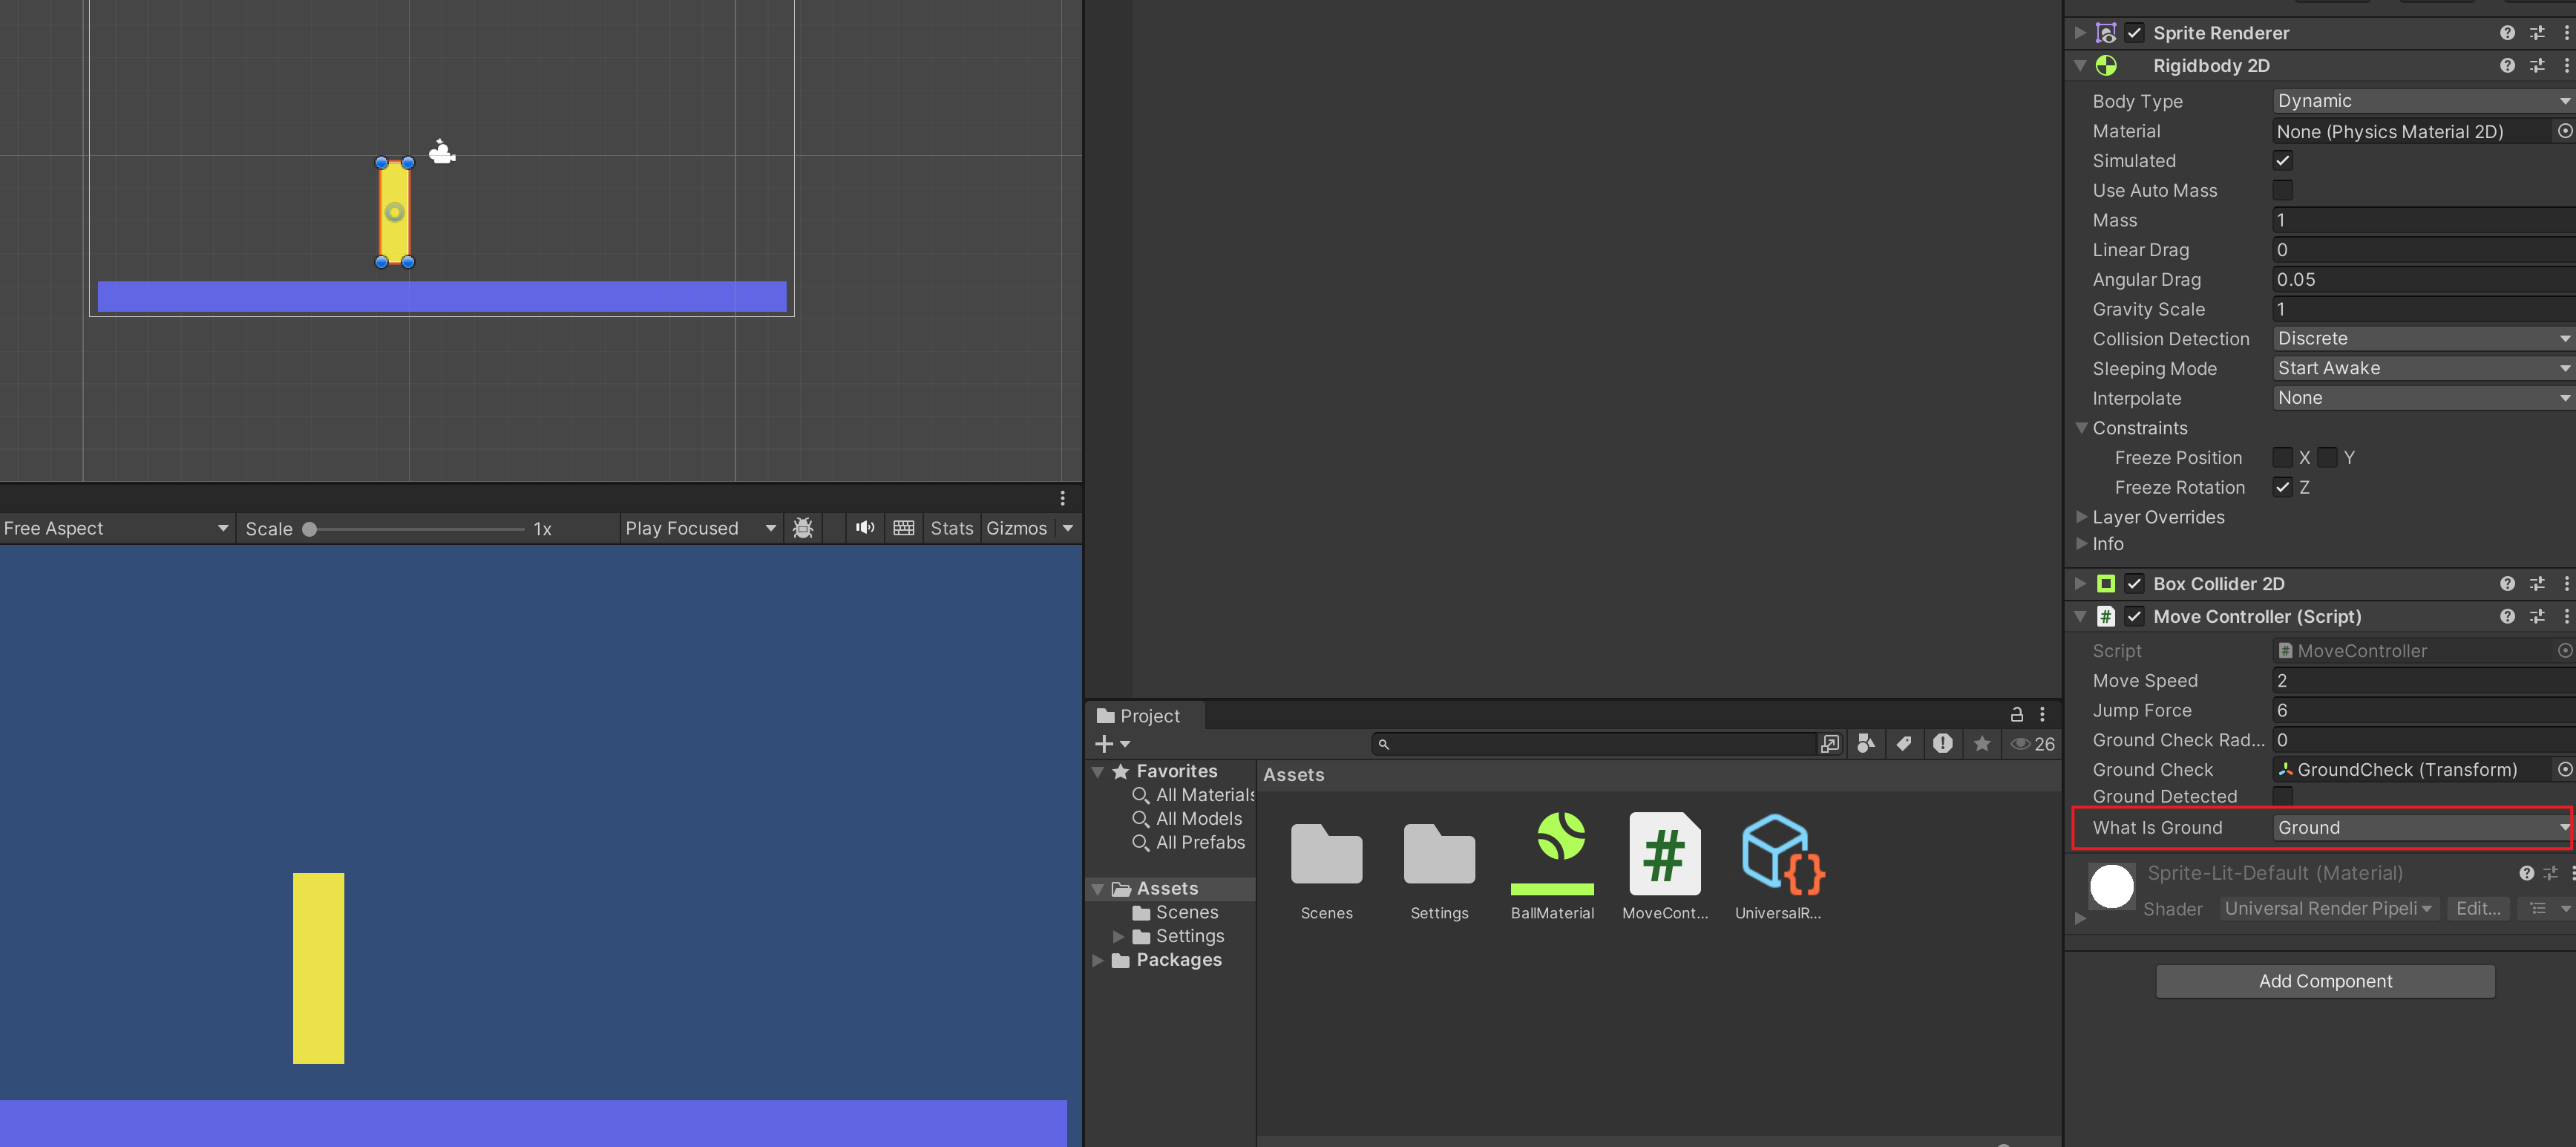The width and height of the screenshot is (2576, 1147).
Task: Open Rigidbody 2D help reference icon
Action: coord(2507,66)
